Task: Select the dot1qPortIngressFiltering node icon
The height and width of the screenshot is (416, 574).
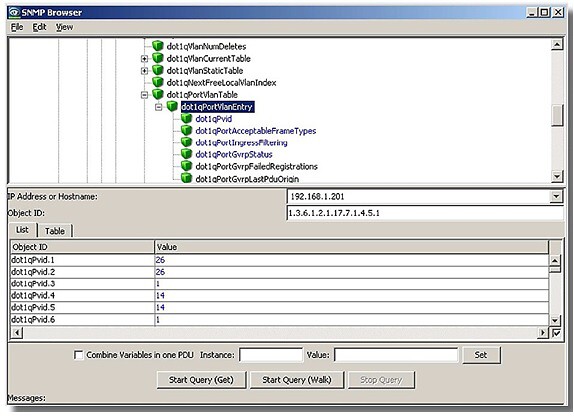Action: [x=186, y=142]
